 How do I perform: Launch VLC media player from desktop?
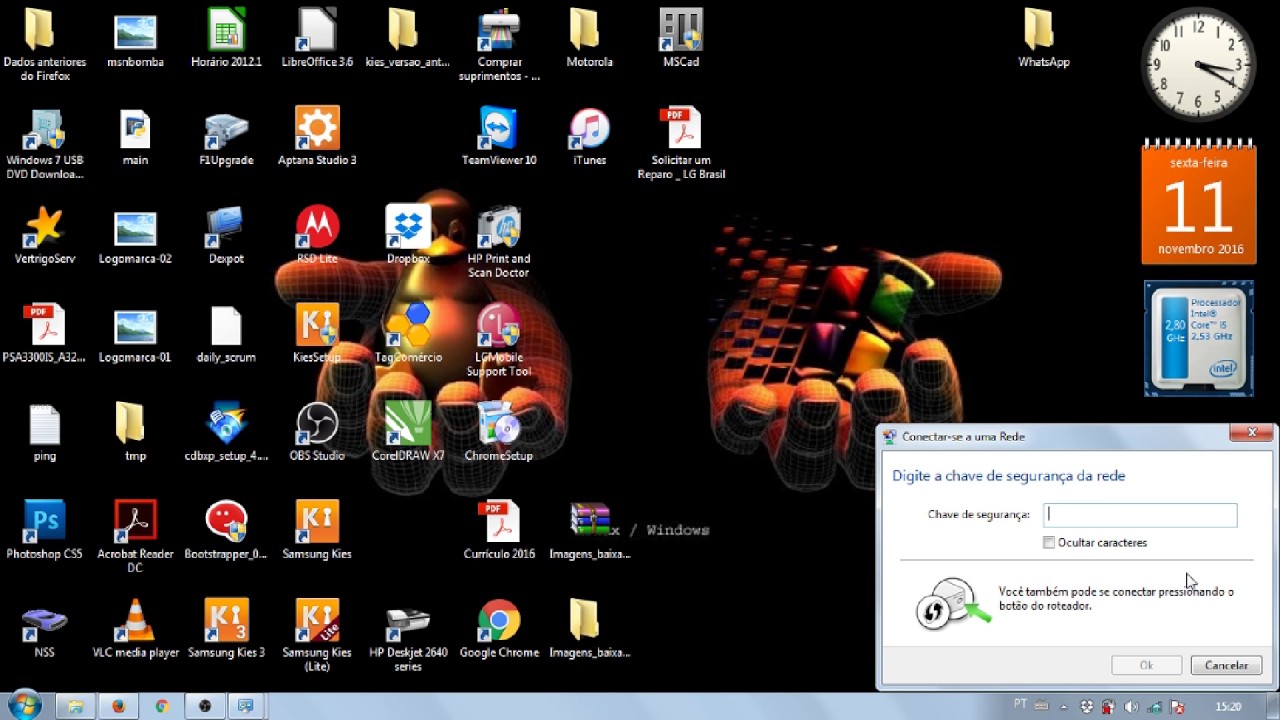[x=135, y=628]
